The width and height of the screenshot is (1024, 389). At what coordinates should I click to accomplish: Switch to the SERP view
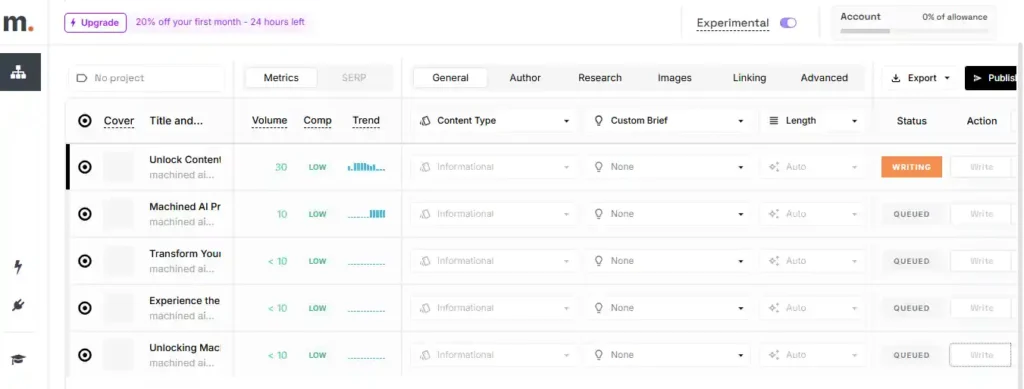(354, 78)
